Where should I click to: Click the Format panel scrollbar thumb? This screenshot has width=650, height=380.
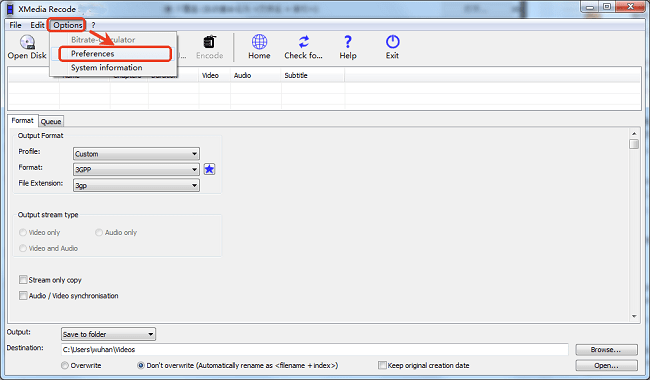pos(634,144)
